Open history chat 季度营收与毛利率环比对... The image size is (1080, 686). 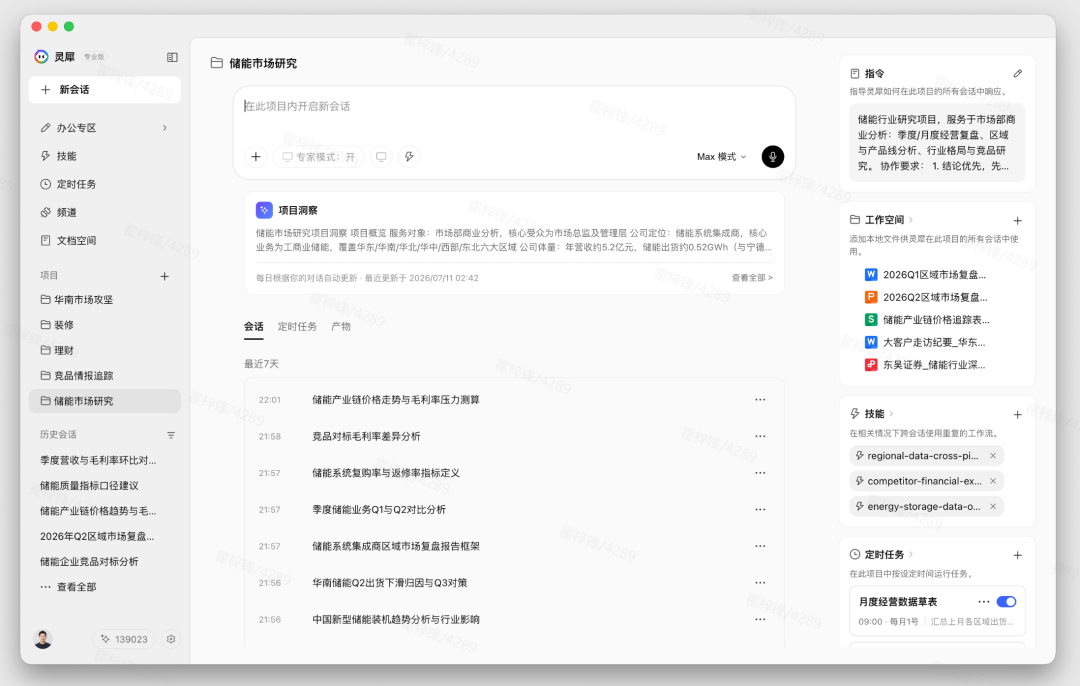click(98, 460)
